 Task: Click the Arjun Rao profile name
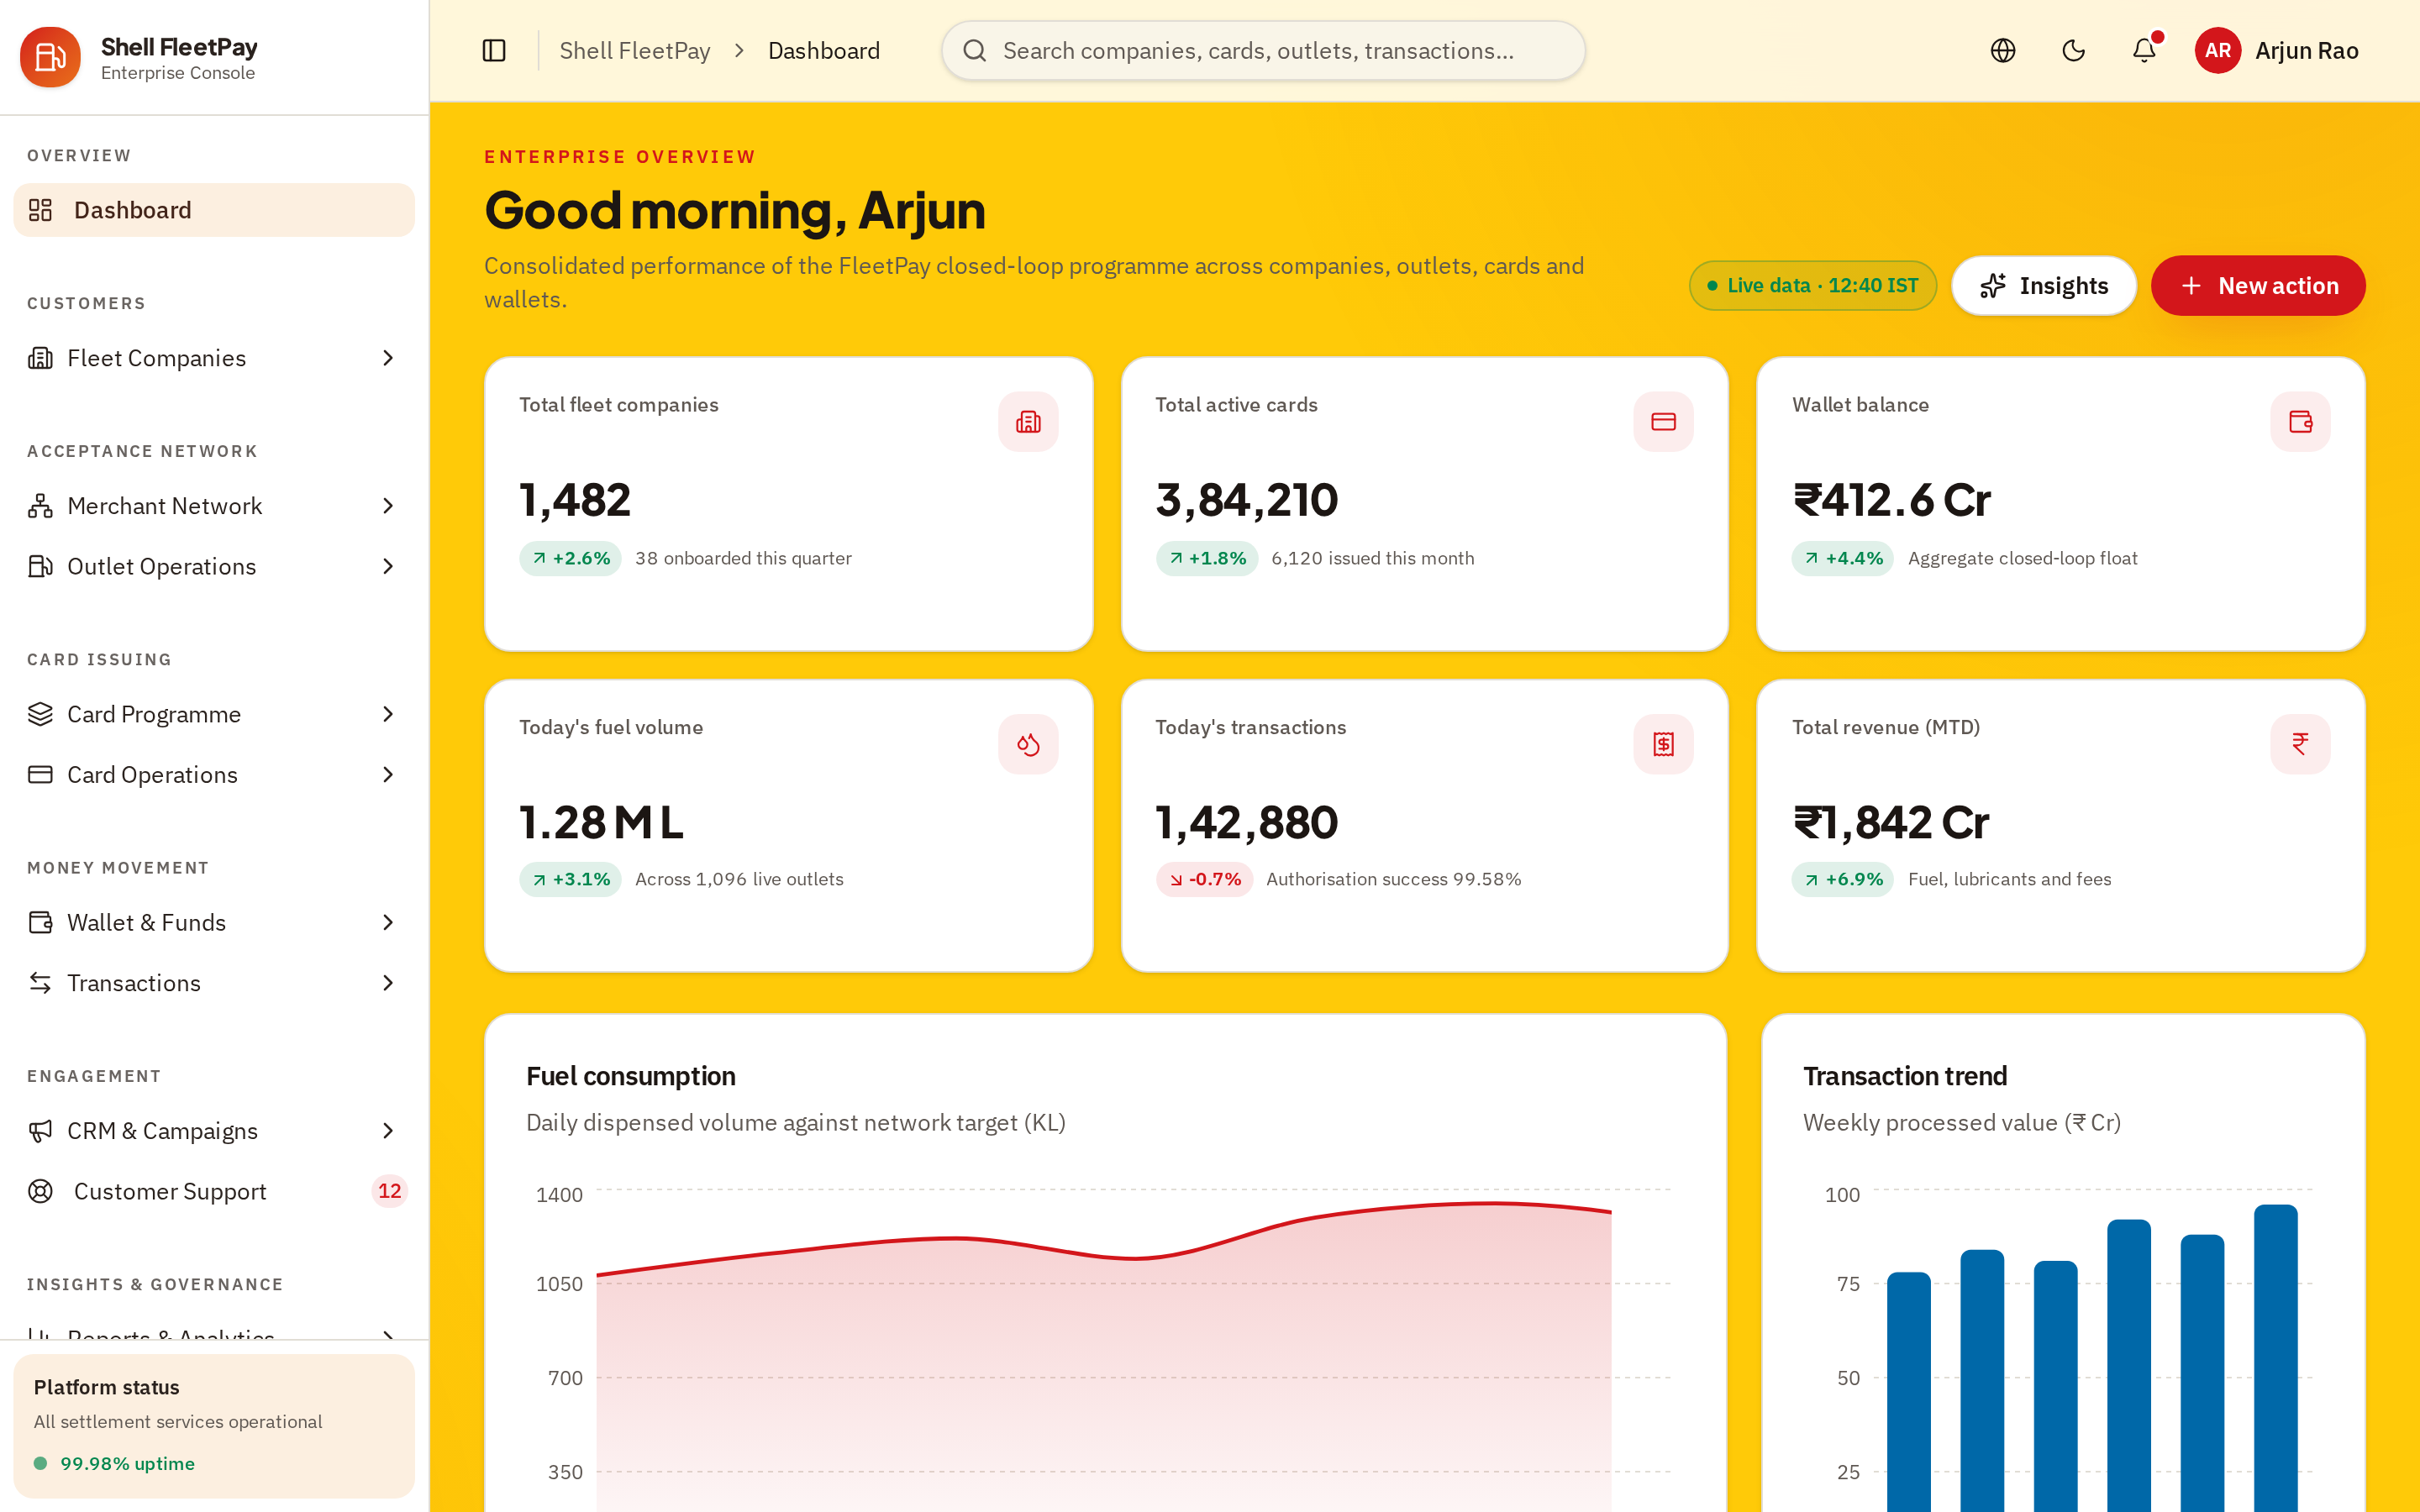2306,51
